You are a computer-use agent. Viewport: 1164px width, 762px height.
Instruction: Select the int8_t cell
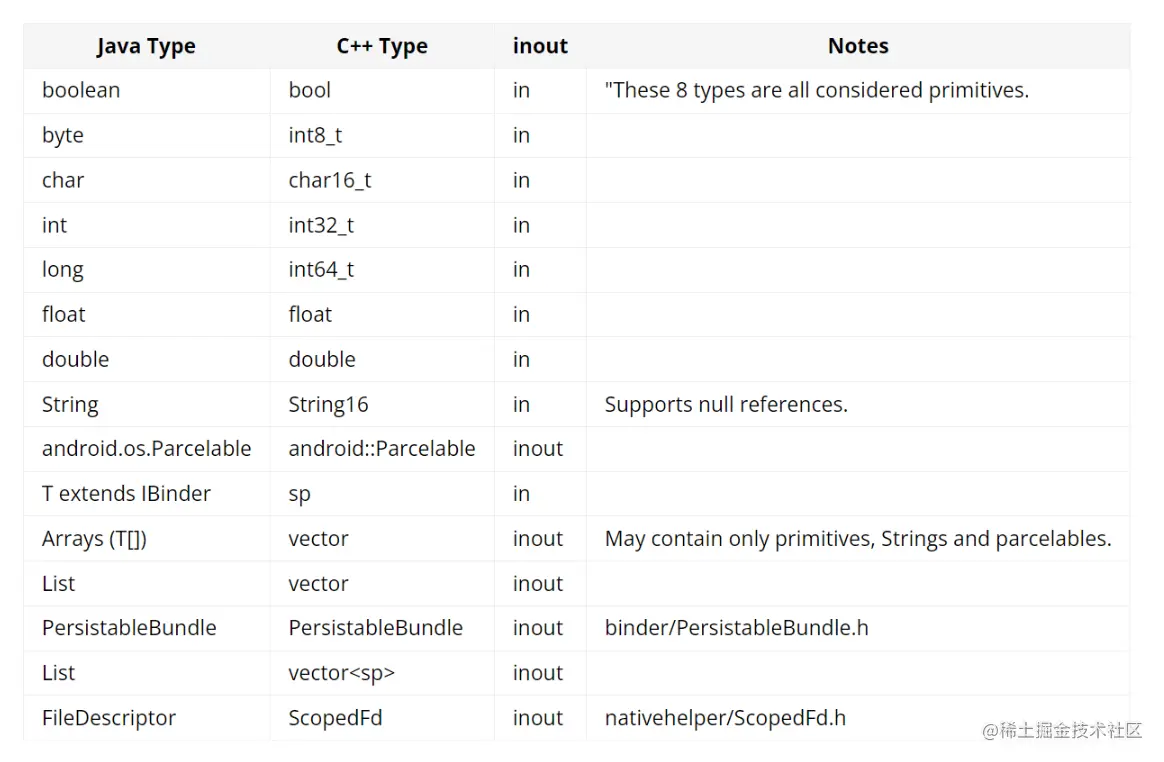(315, 135)
